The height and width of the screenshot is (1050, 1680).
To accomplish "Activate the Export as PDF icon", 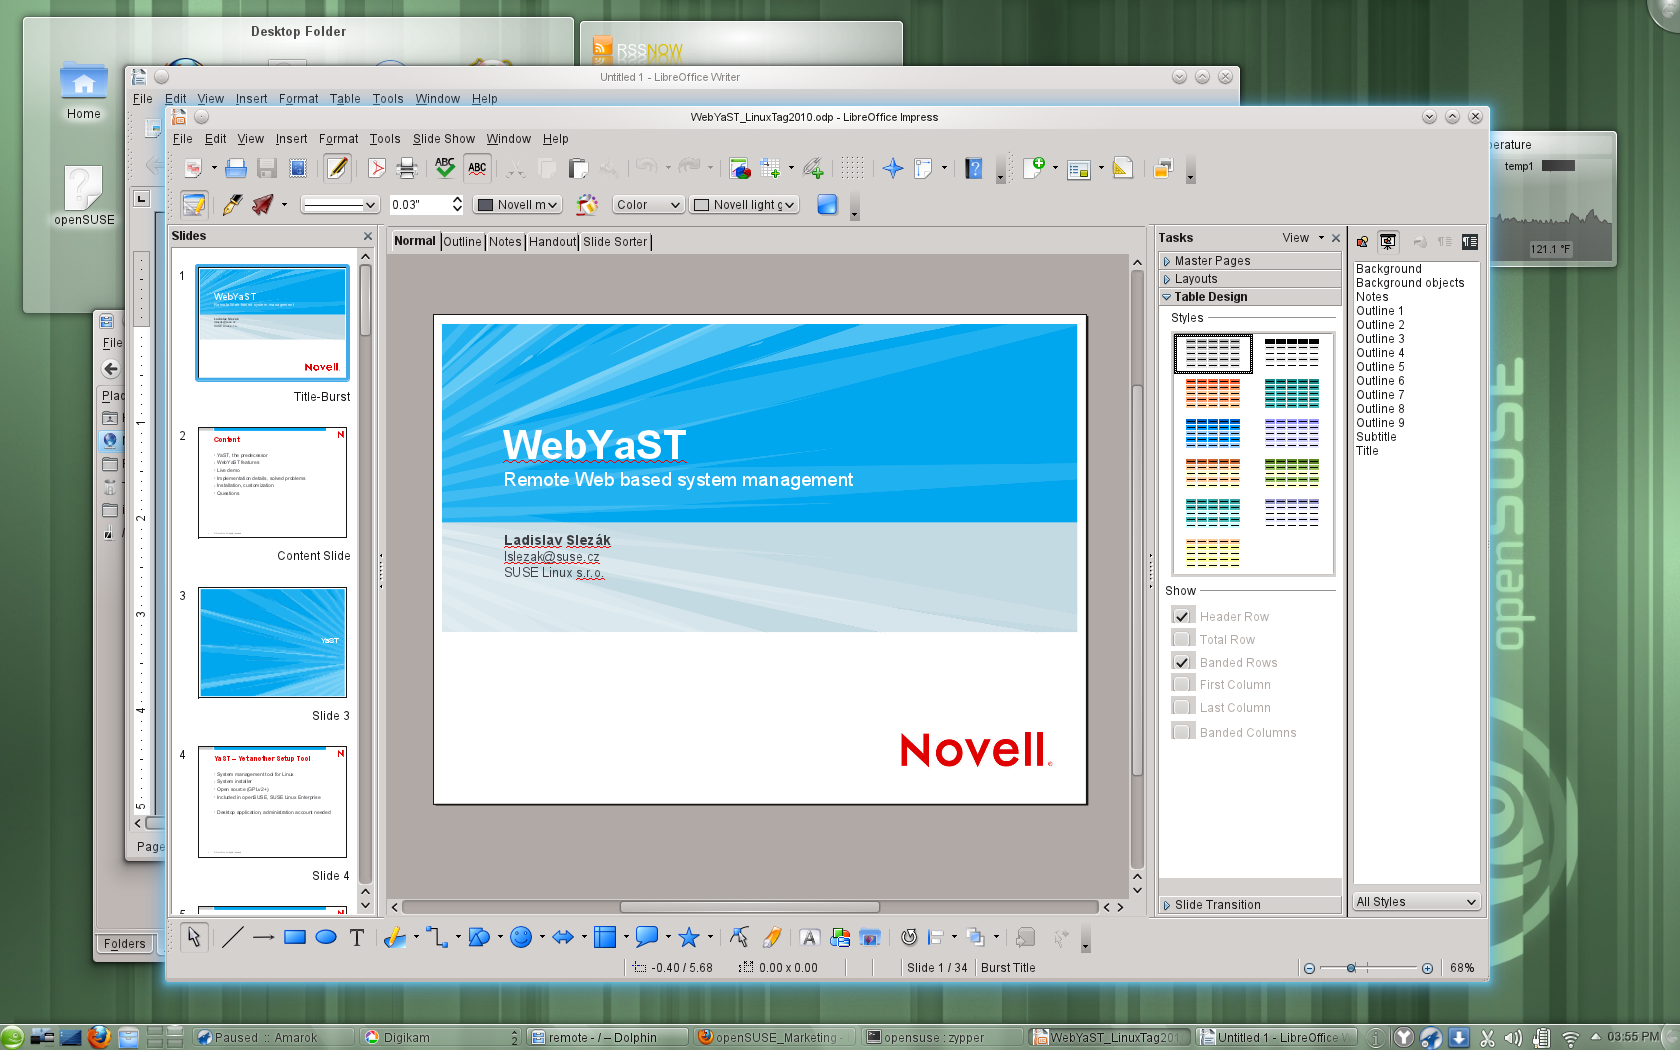I will coord(376,168).
